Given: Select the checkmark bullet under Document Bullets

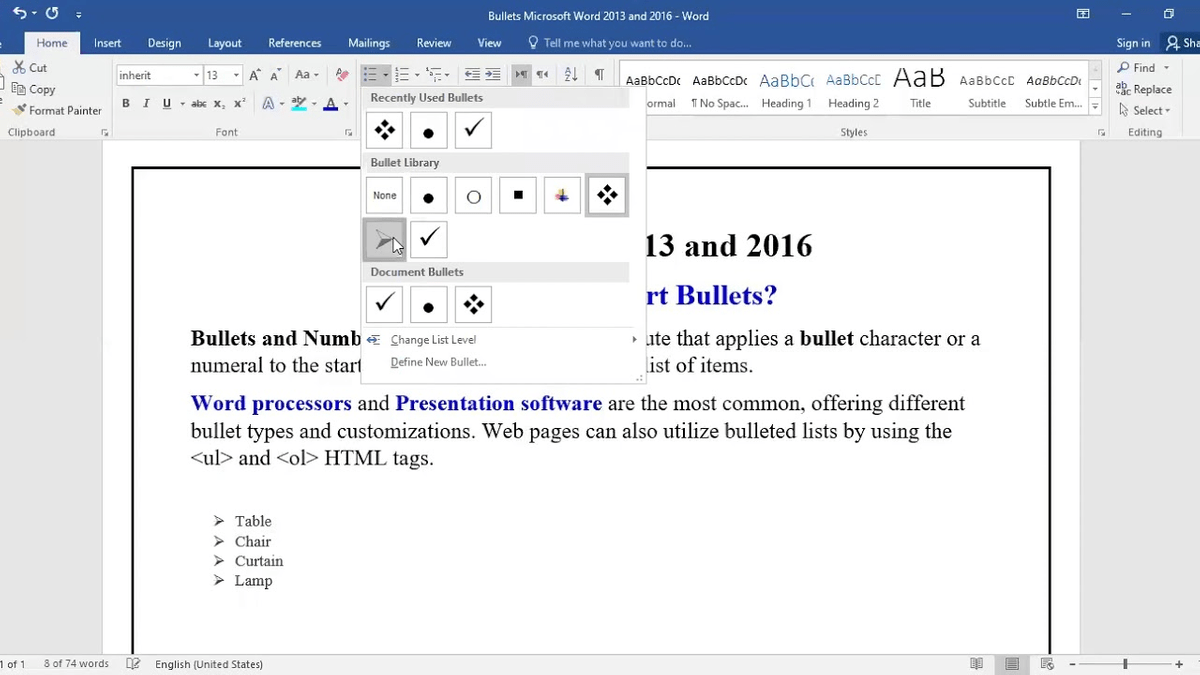Looking at the screenshot, I should [x=384, y=305].
